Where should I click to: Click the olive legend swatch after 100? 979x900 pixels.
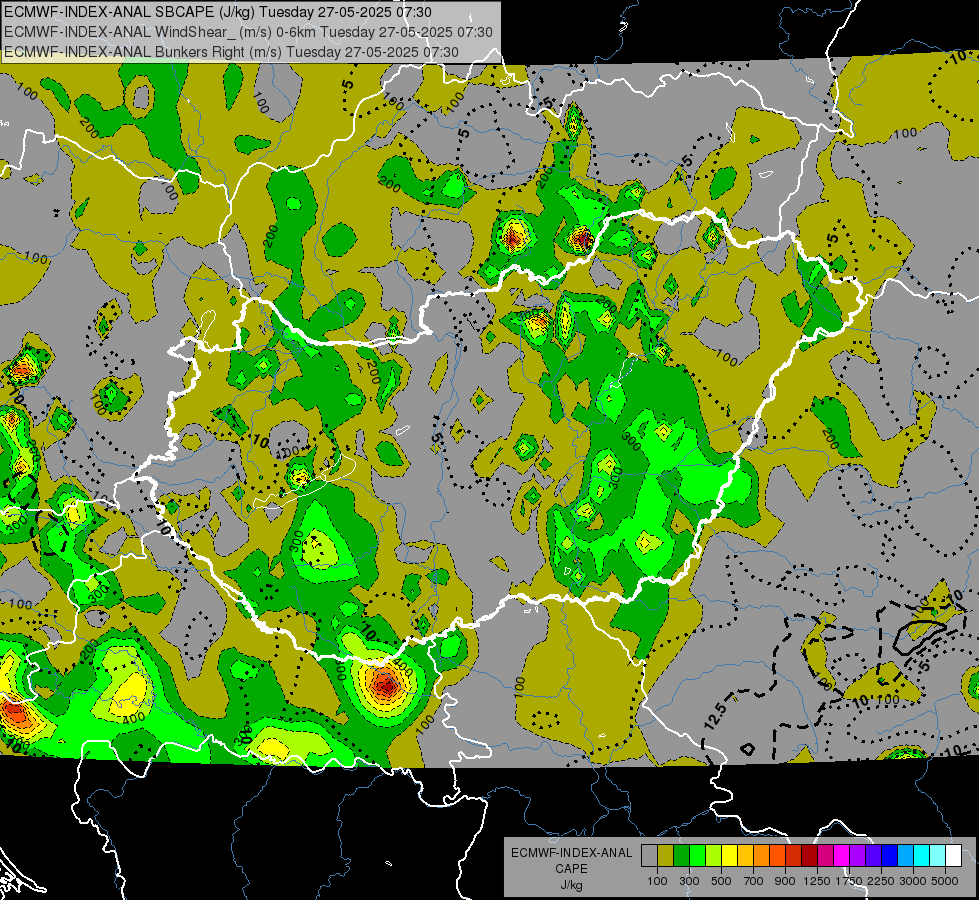(x=666, y=856)
